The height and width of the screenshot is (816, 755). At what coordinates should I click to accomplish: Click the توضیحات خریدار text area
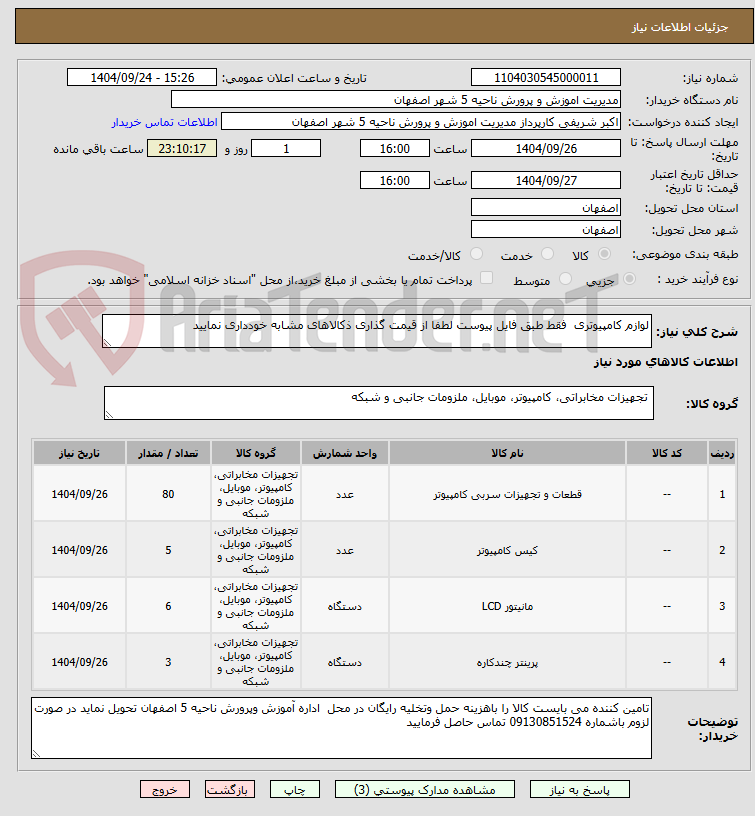(341, 728)
